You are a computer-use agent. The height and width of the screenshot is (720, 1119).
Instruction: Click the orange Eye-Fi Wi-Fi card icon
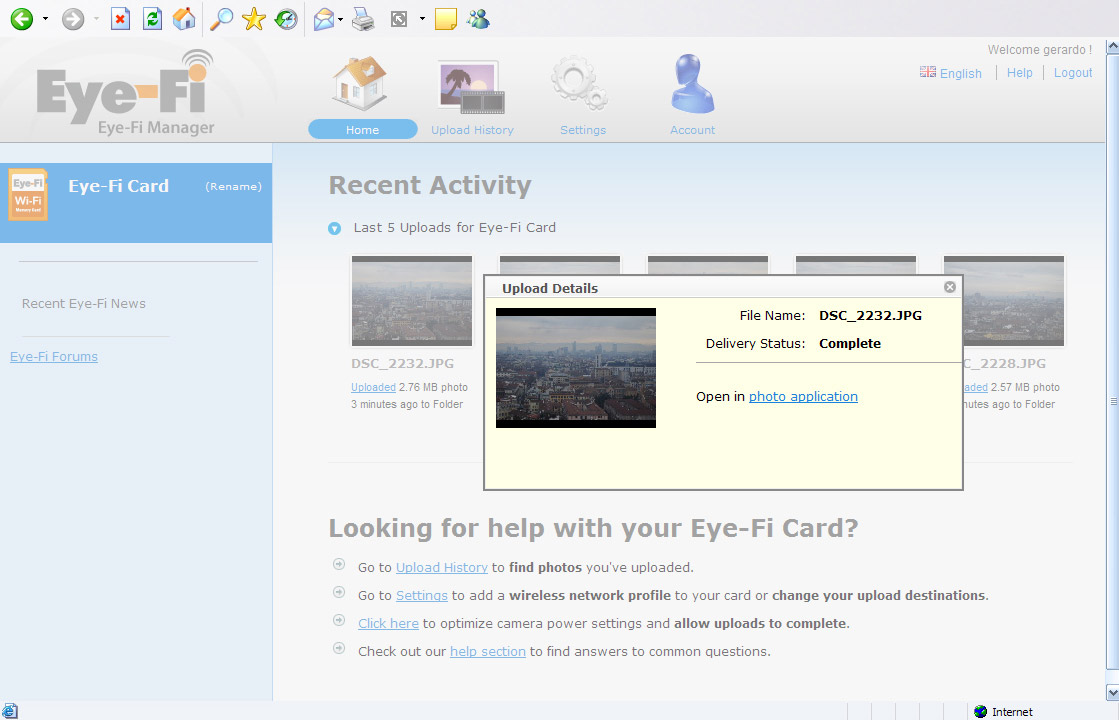(29, 194)
